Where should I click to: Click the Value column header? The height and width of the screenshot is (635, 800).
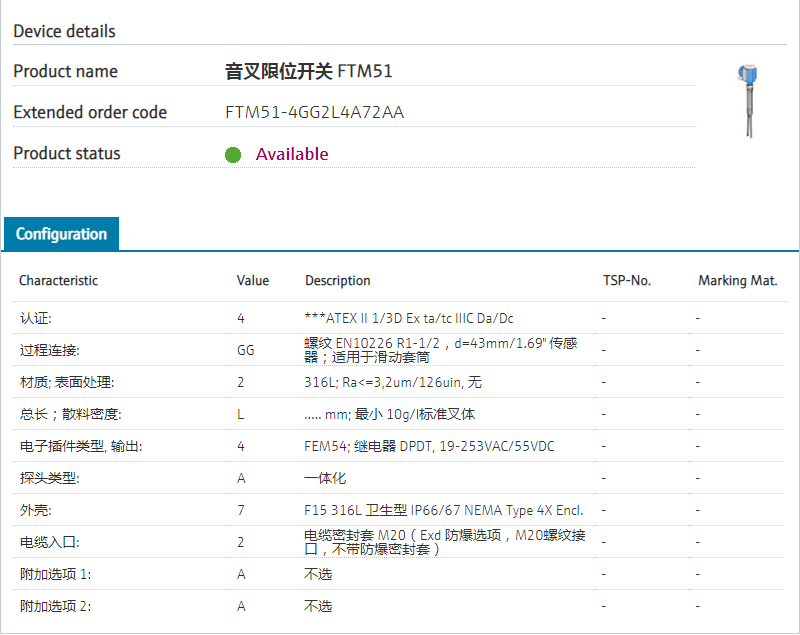tap(253, 281)
